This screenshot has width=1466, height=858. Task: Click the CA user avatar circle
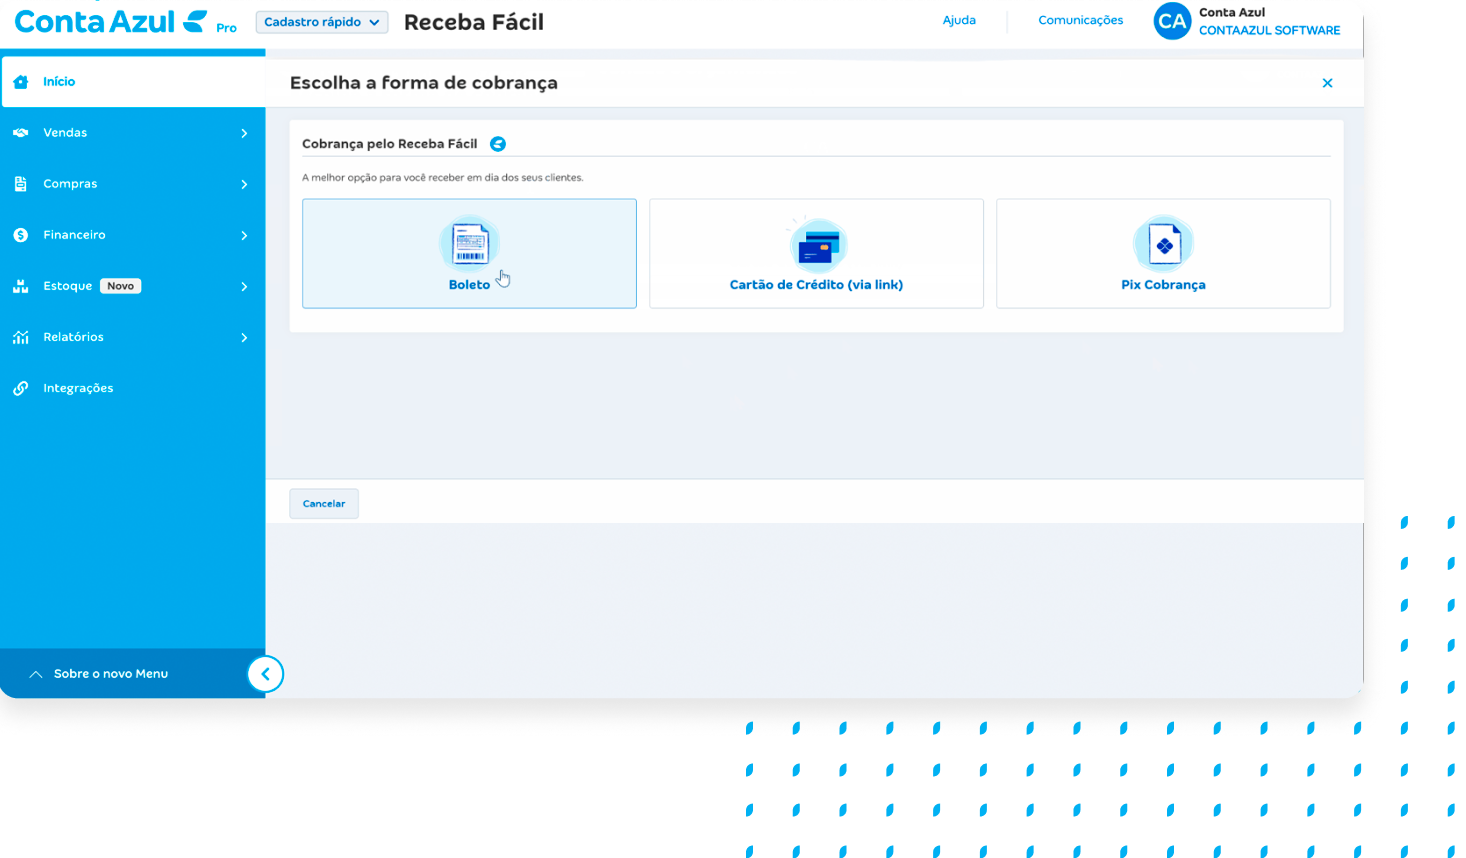pos(1172,21)
